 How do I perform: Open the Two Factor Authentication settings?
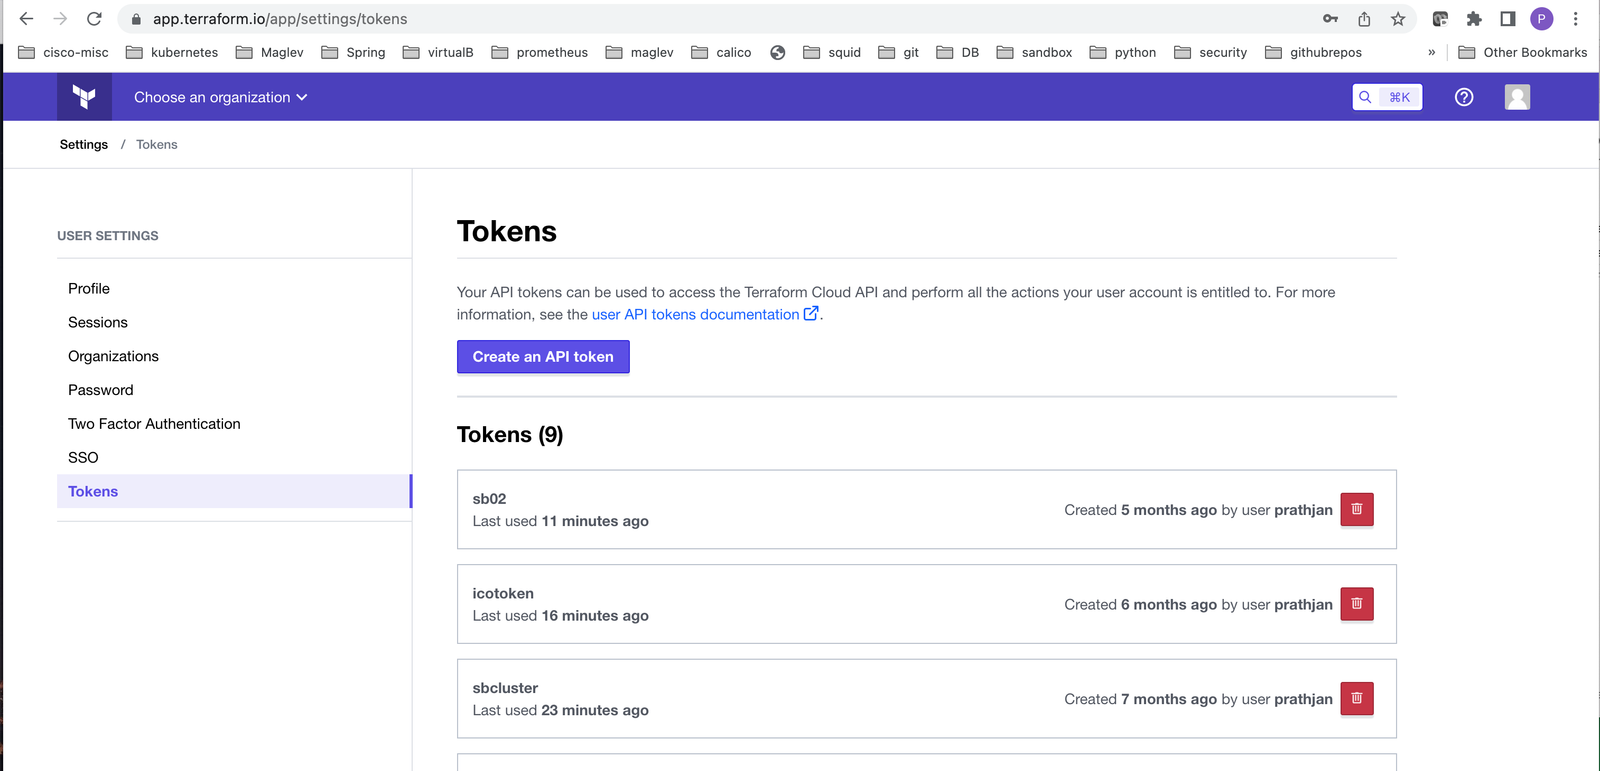point(154,424)
